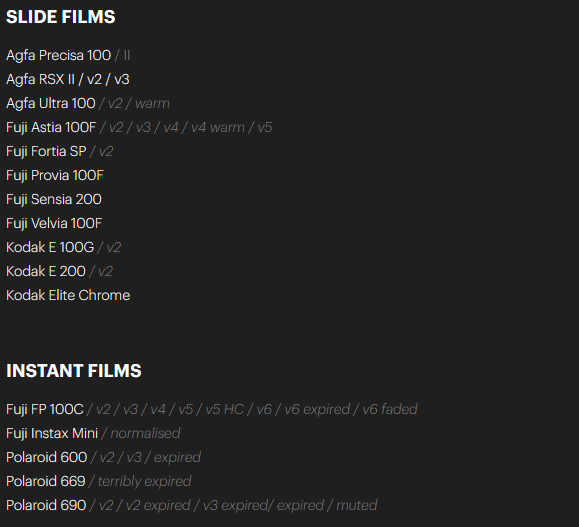Select Kodak E 100G slide film
Image resolution: width=579 pixels, height=527 pixels.
pos(50,248)
